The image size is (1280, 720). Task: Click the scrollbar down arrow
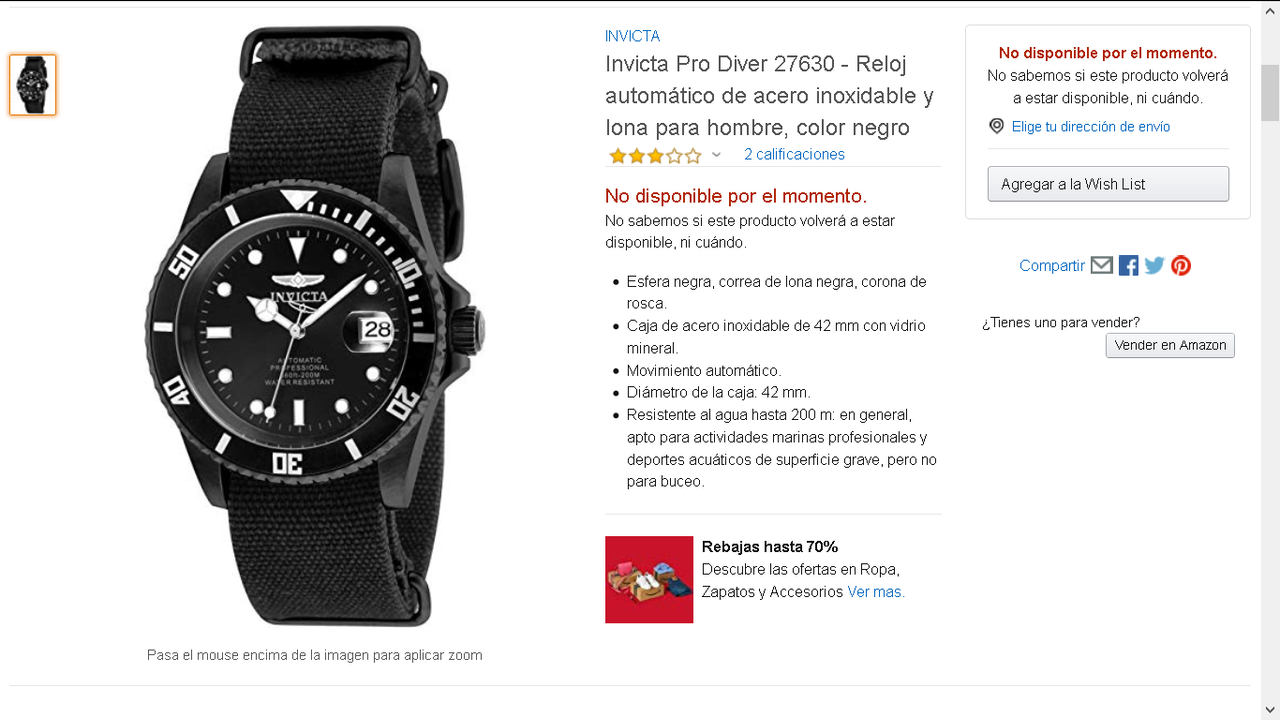coord(1270,709)
